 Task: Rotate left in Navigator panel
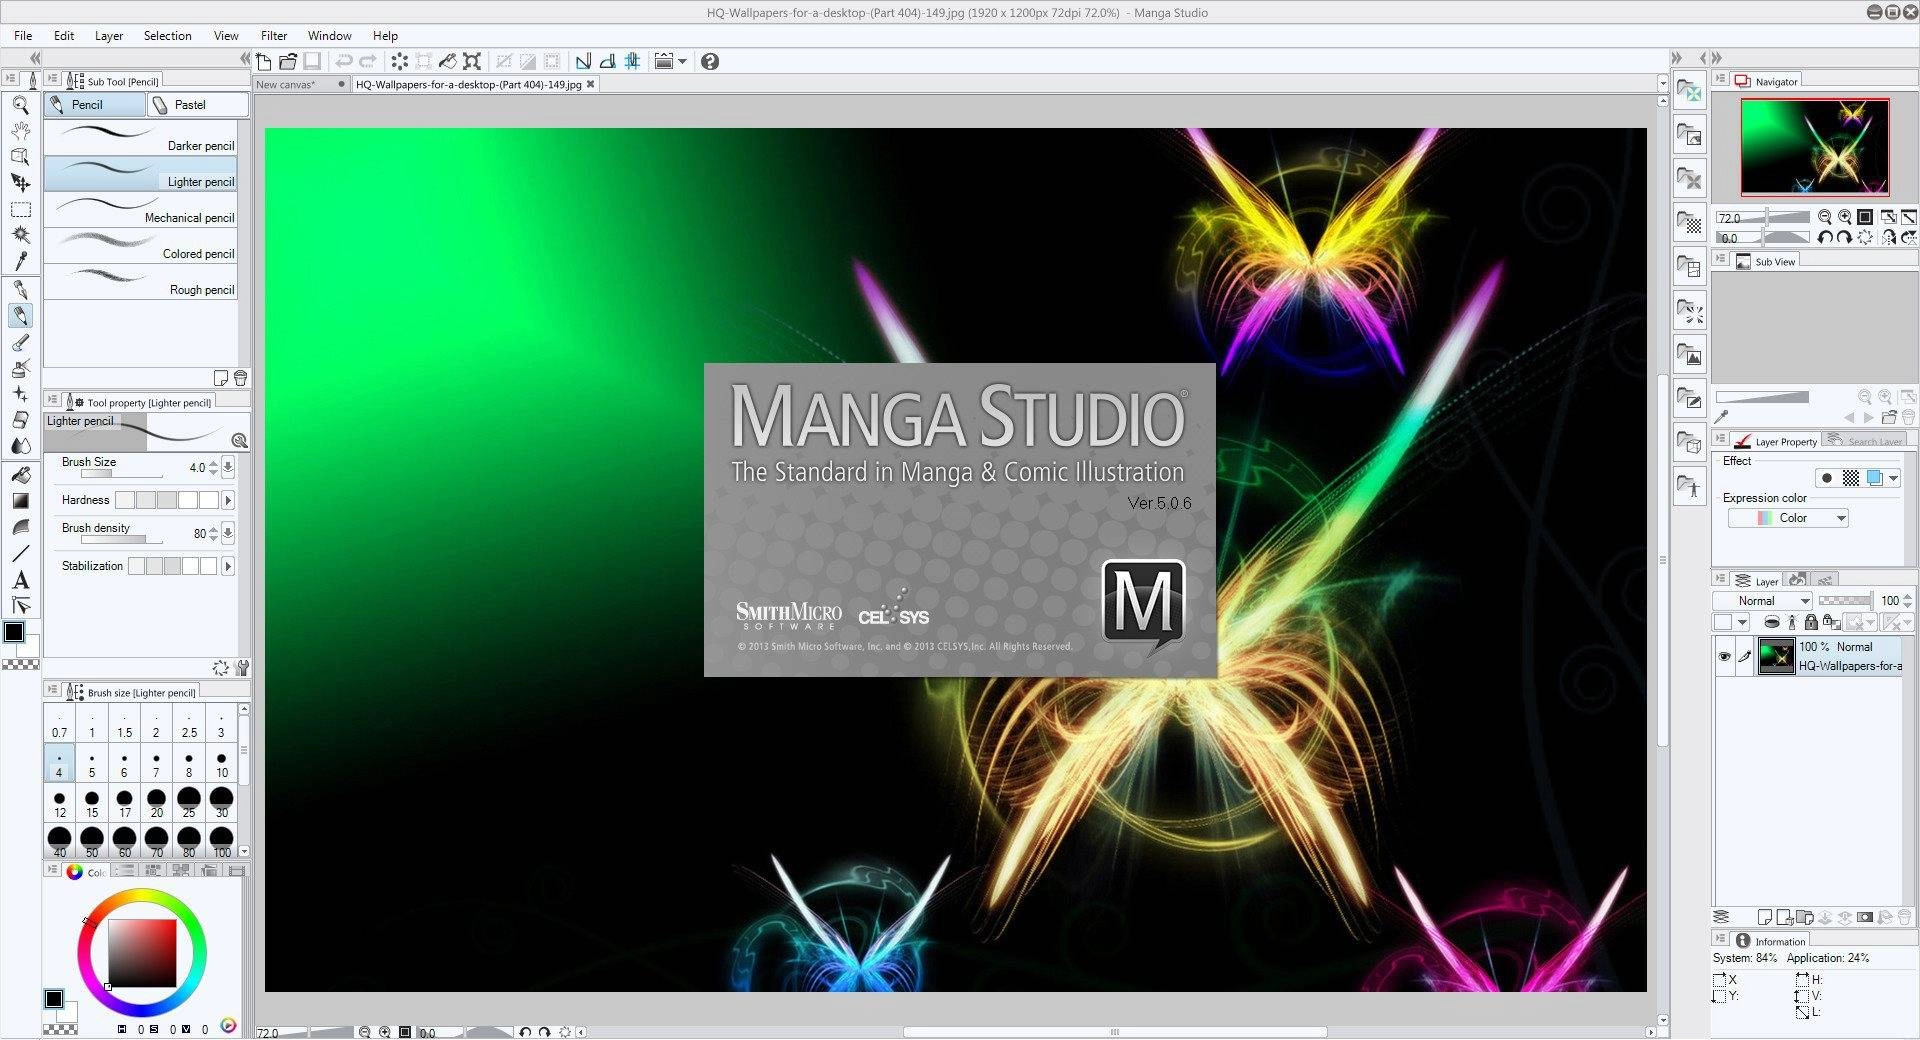tap(1825, 238)
